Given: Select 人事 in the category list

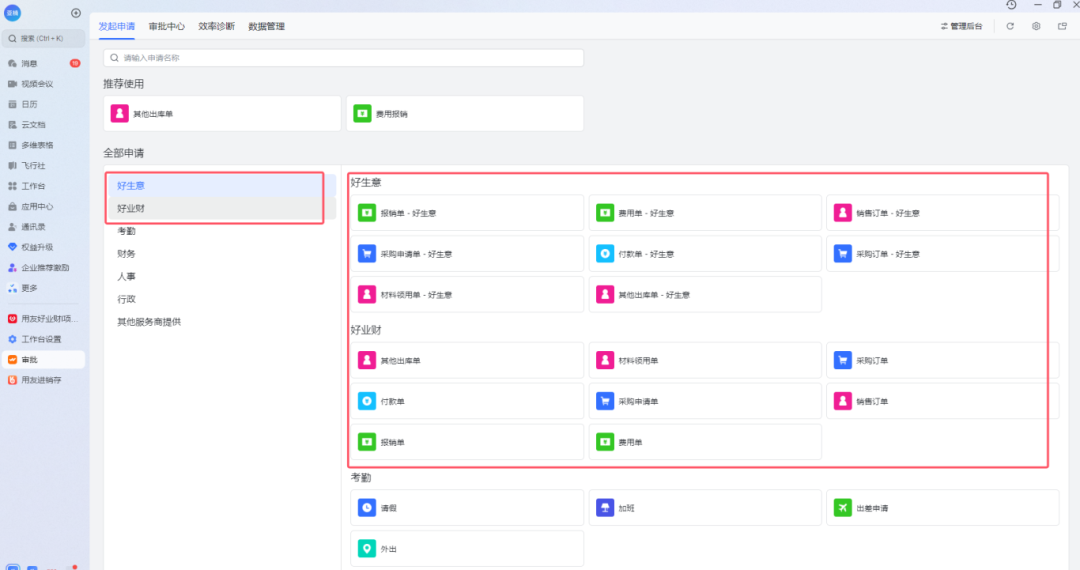Looking at the screenshot, I should (x=221, y=277).
